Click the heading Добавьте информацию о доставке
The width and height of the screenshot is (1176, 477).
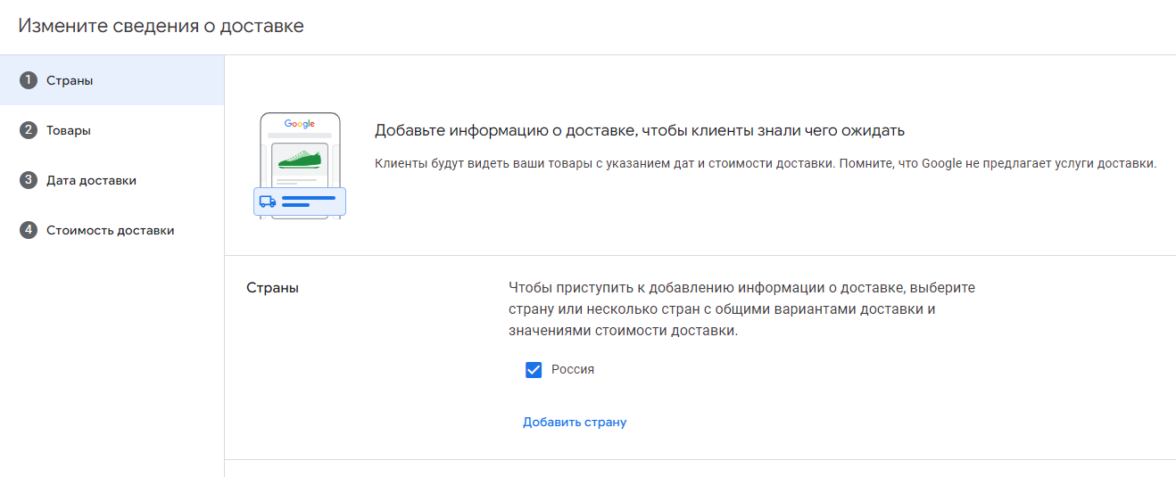point(639,131)
